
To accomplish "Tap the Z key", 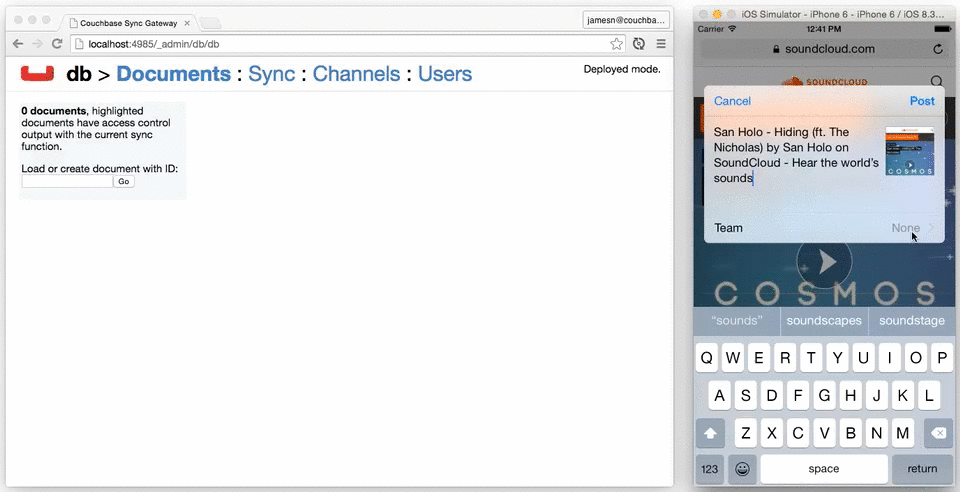I will (x=746, y=433).
